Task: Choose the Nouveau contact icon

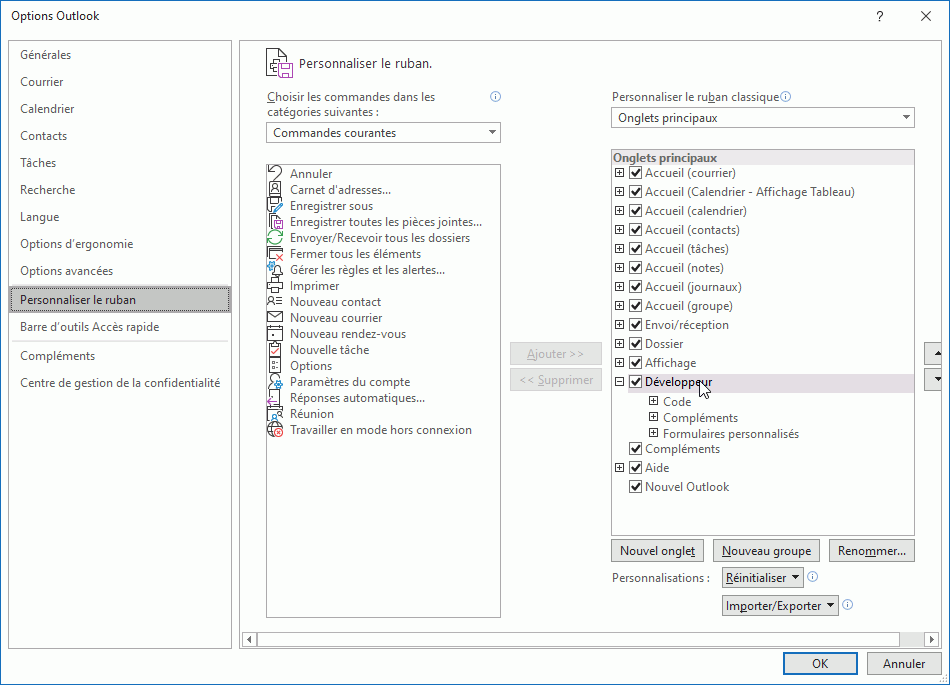Action: (275, 302)
